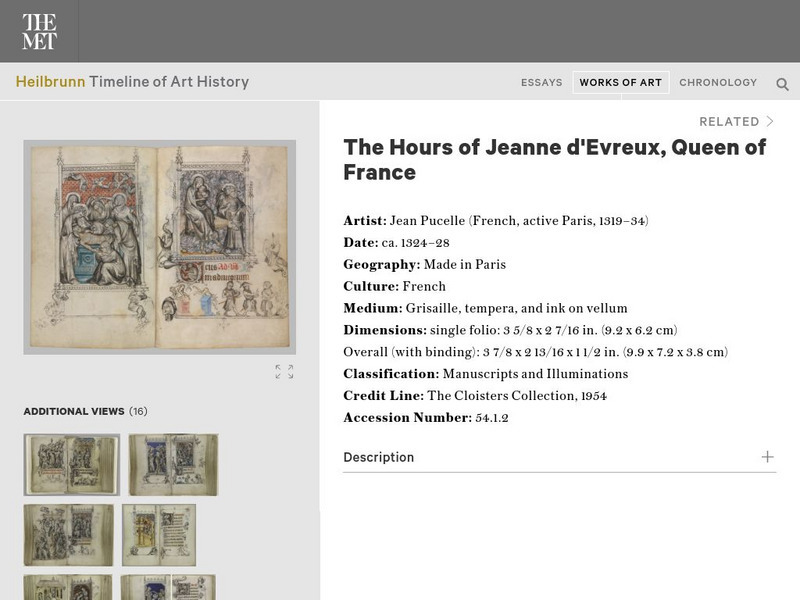Click the accession number 54.1.2
The image size is (800, 600).
(492, 418)
